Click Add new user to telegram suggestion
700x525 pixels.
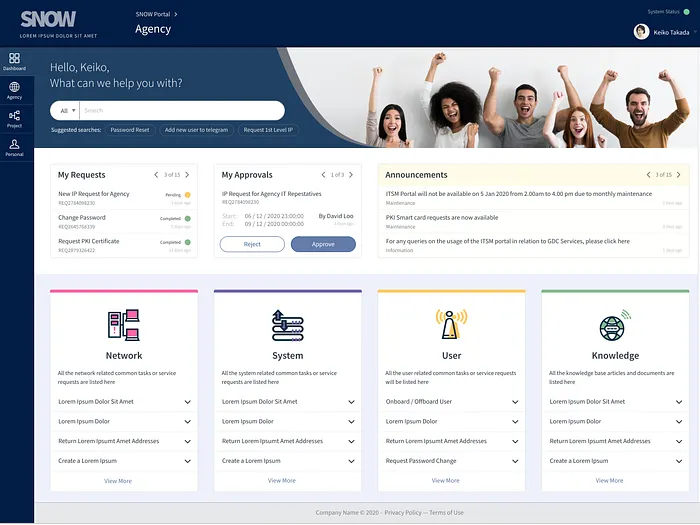point(196,130)
